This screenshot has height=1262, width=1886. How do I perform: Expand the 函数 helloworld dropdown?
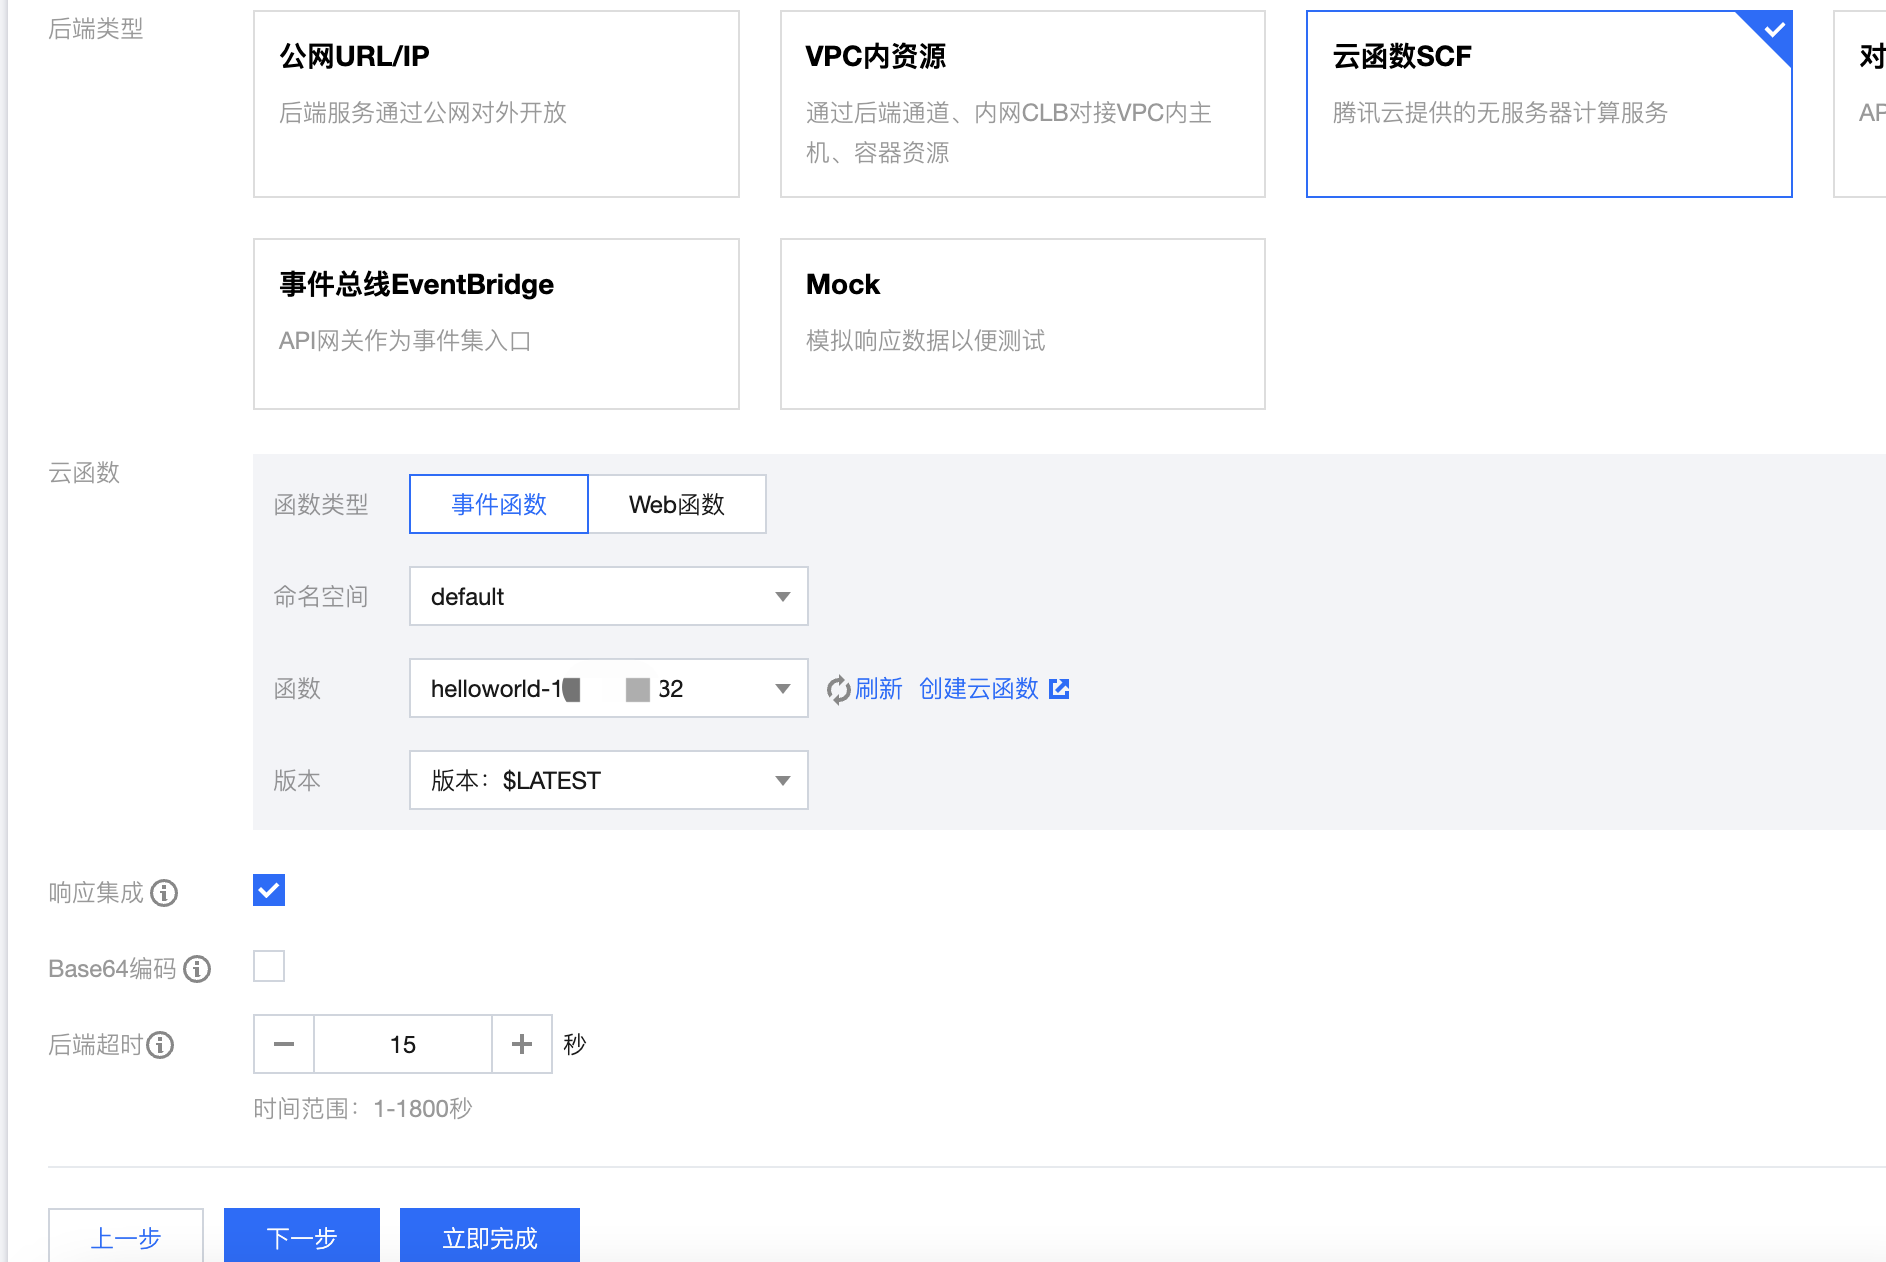tap(608, 689)
